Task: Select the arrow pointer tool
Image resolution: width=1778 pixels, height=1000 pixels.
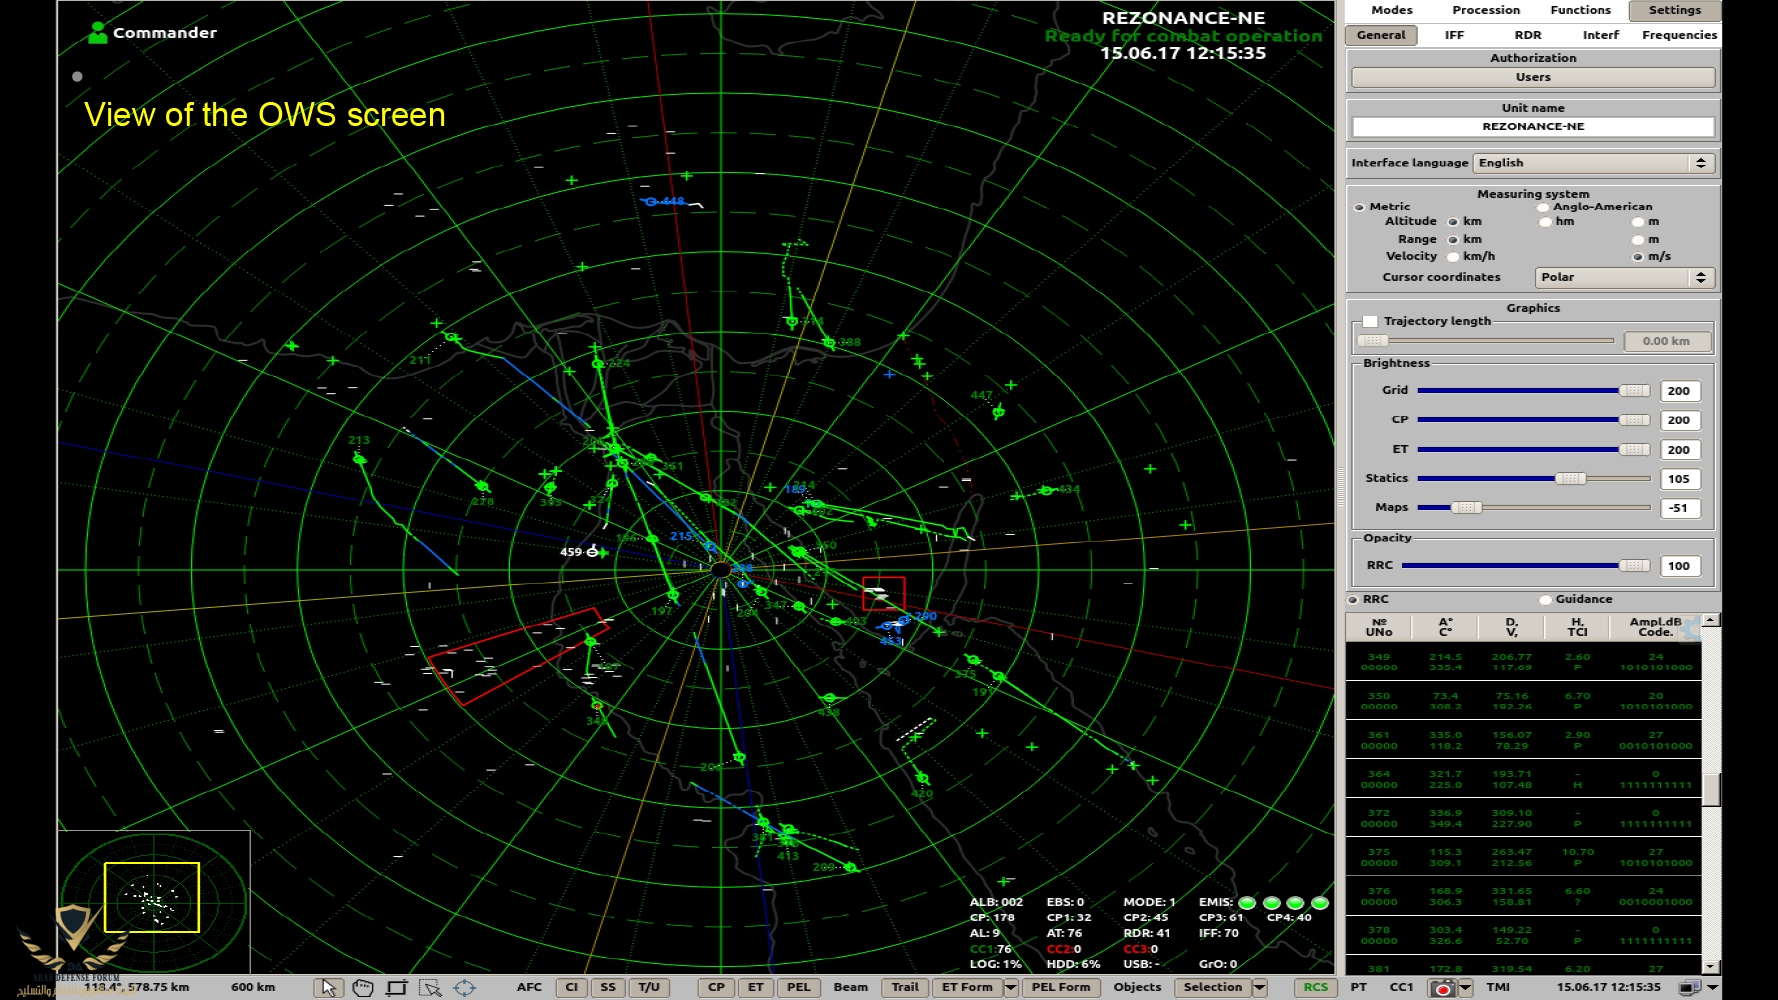Action: (x=327, y=987)
